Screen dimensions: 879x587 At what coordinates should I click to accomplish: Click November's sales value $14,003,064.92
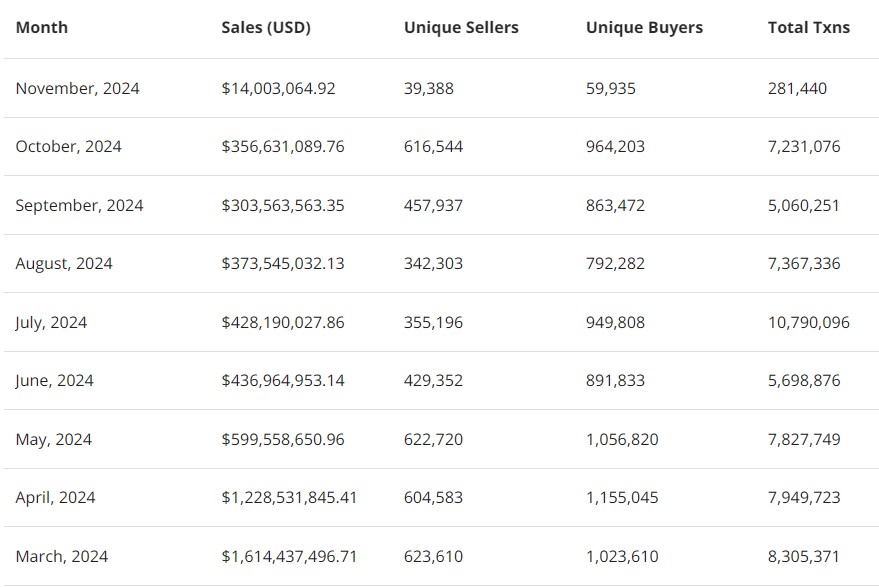coord(278,88)
